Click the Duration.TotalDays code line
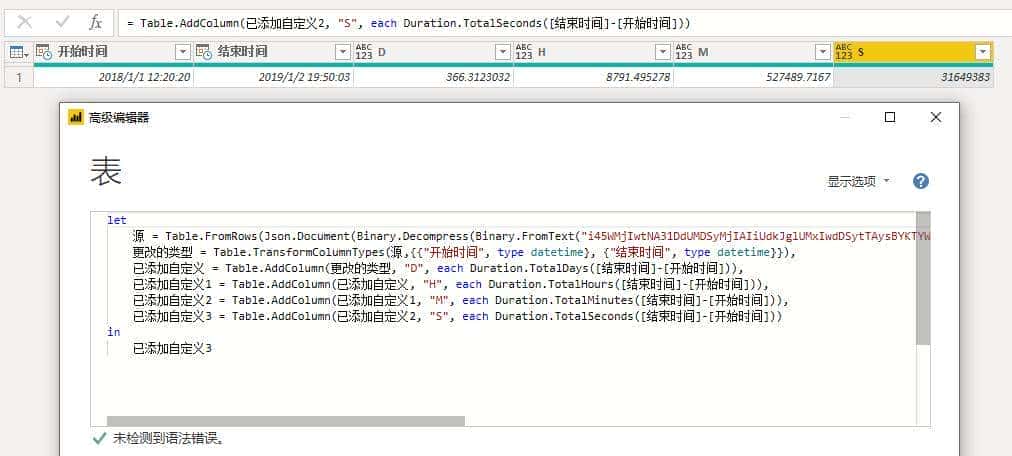This screenshot has width=1012, height=456. point(438,268)
